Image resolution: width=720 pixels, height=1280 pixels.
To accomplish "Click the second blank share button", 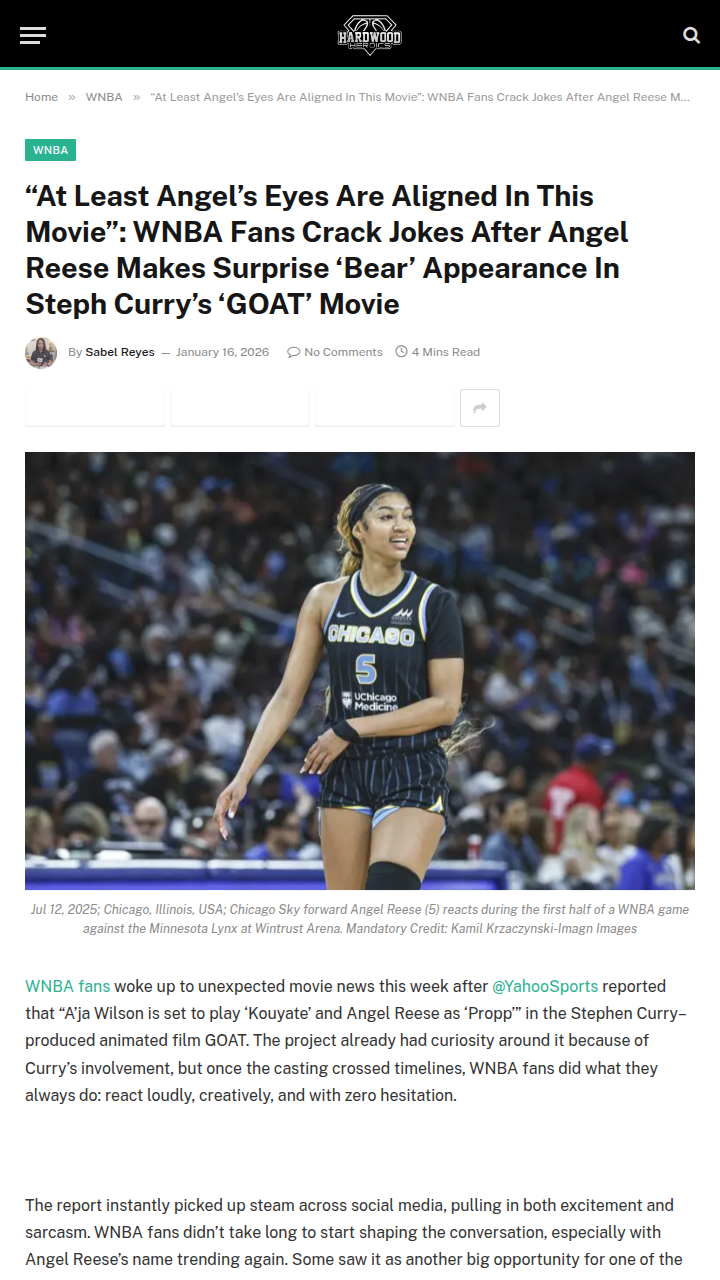I will click(240, 408).
